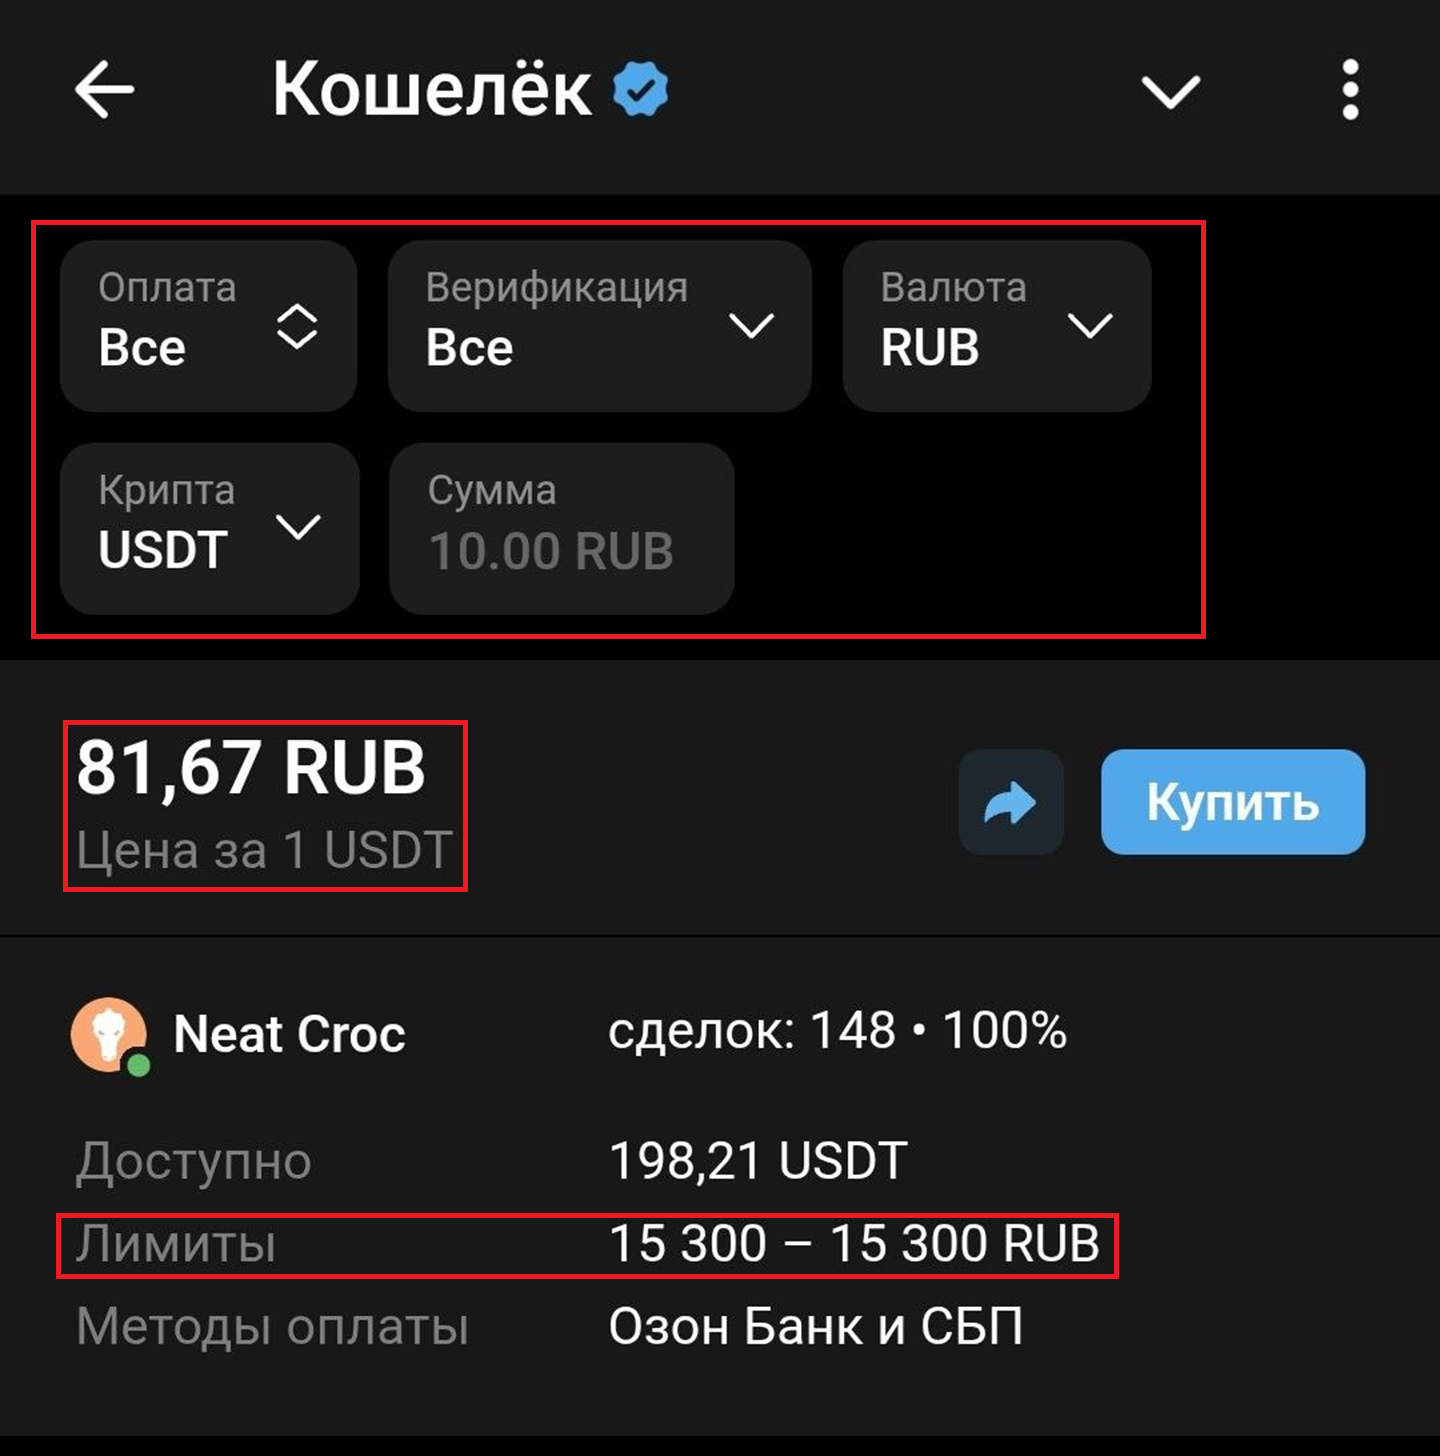Click the Кошелёк title header
Viewport: 1440px width, 1456px height.
tap(432, 89)
